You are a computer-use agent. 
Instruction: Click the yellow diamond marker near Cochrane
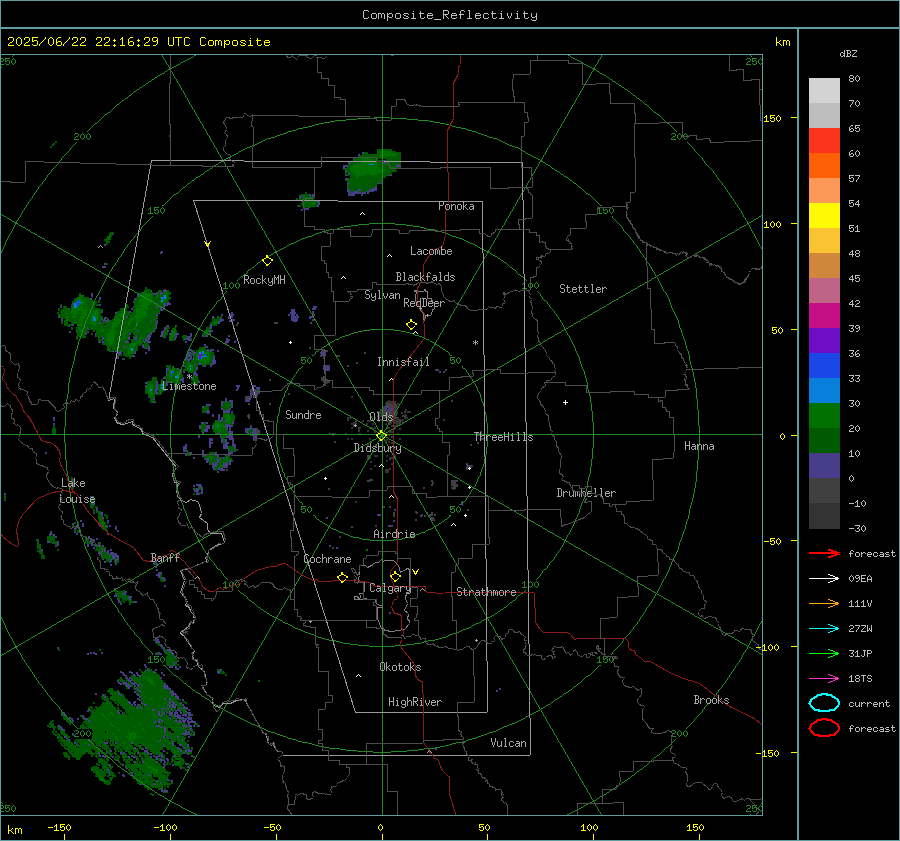pos(342,577)
